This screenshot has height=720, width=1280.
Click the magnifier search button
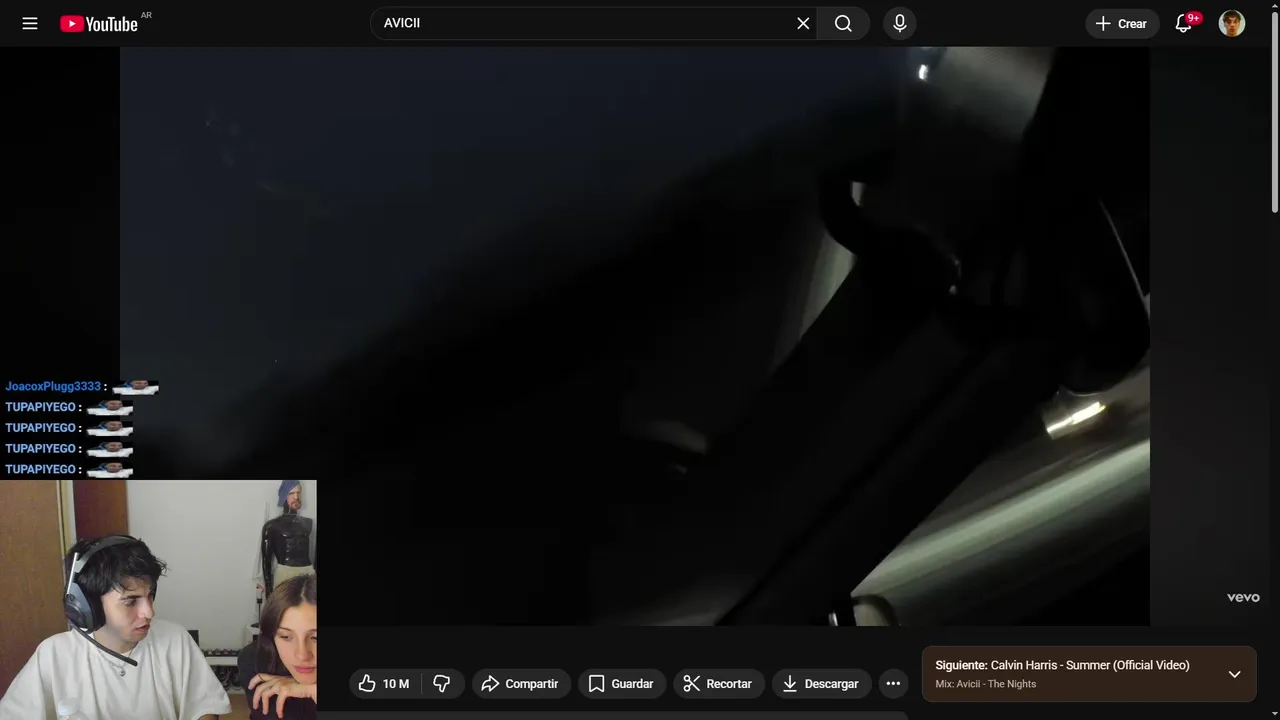[843, 23]
